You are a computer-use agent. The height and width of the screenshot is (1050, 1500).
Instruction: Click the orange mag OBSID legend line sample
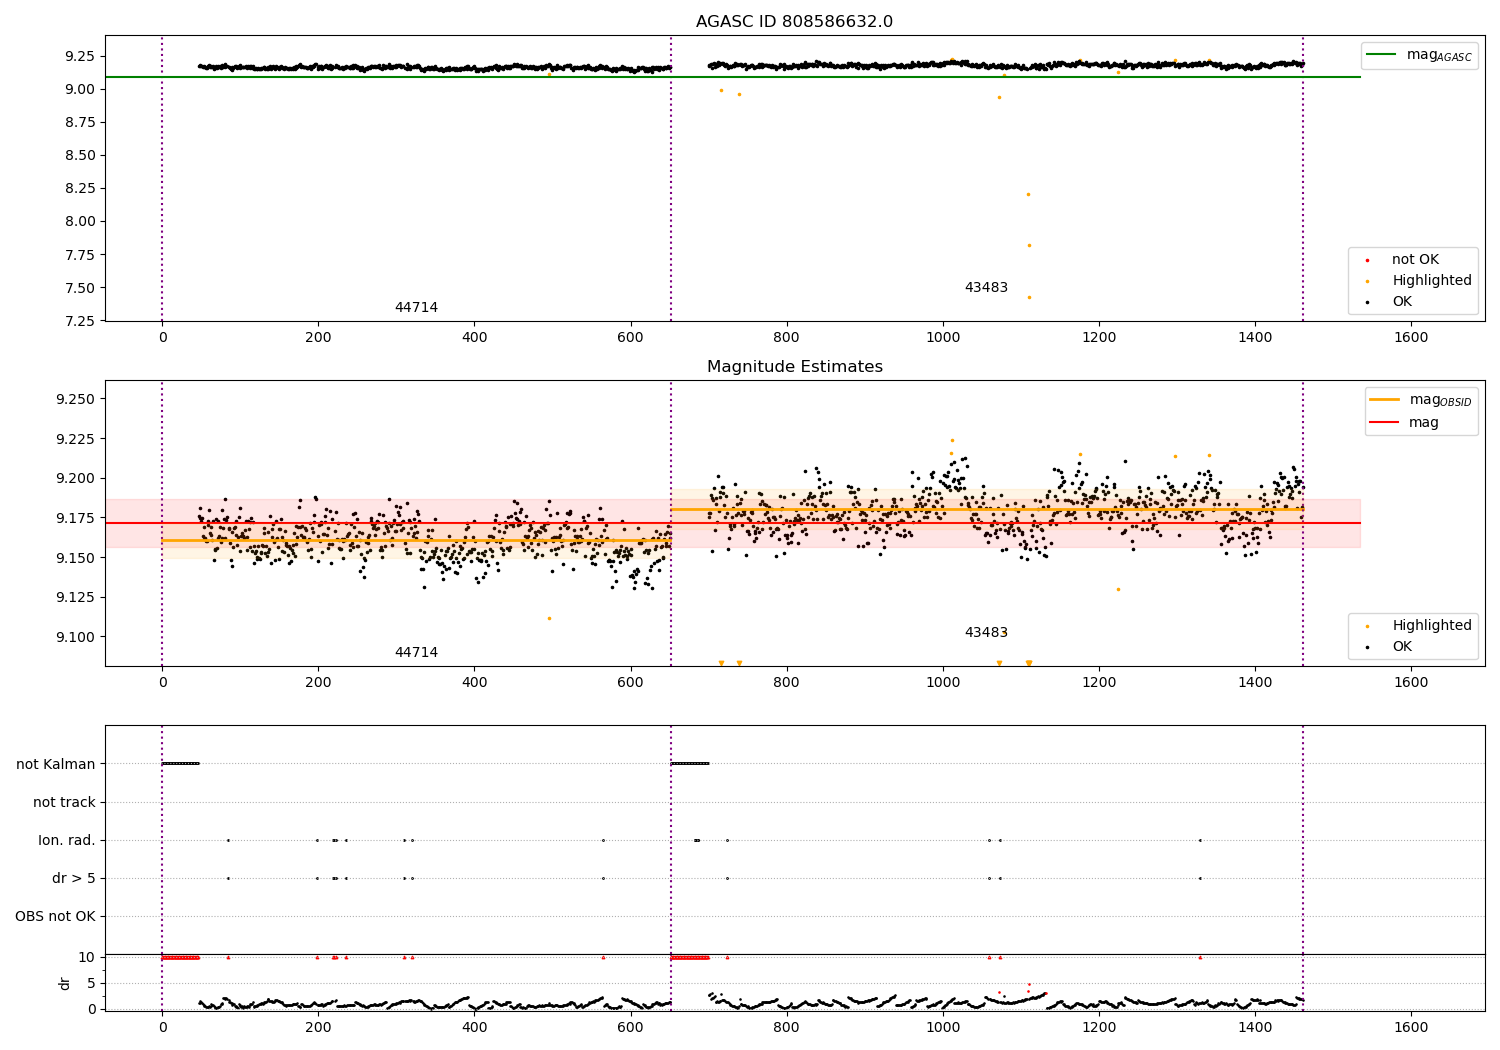[1383, 400]
